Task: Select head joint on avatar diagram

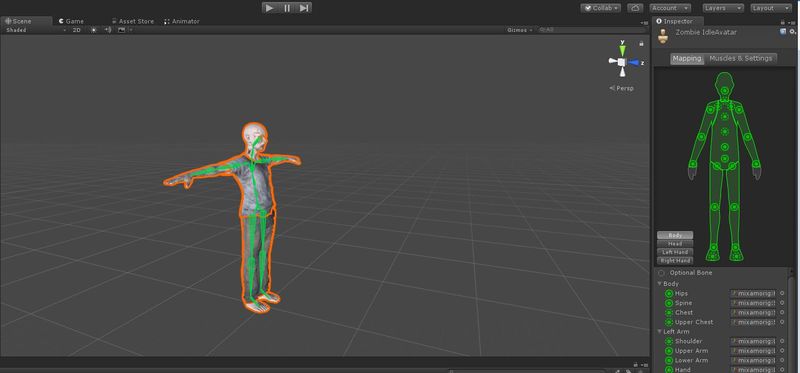Action: click(x=724, y=90)
